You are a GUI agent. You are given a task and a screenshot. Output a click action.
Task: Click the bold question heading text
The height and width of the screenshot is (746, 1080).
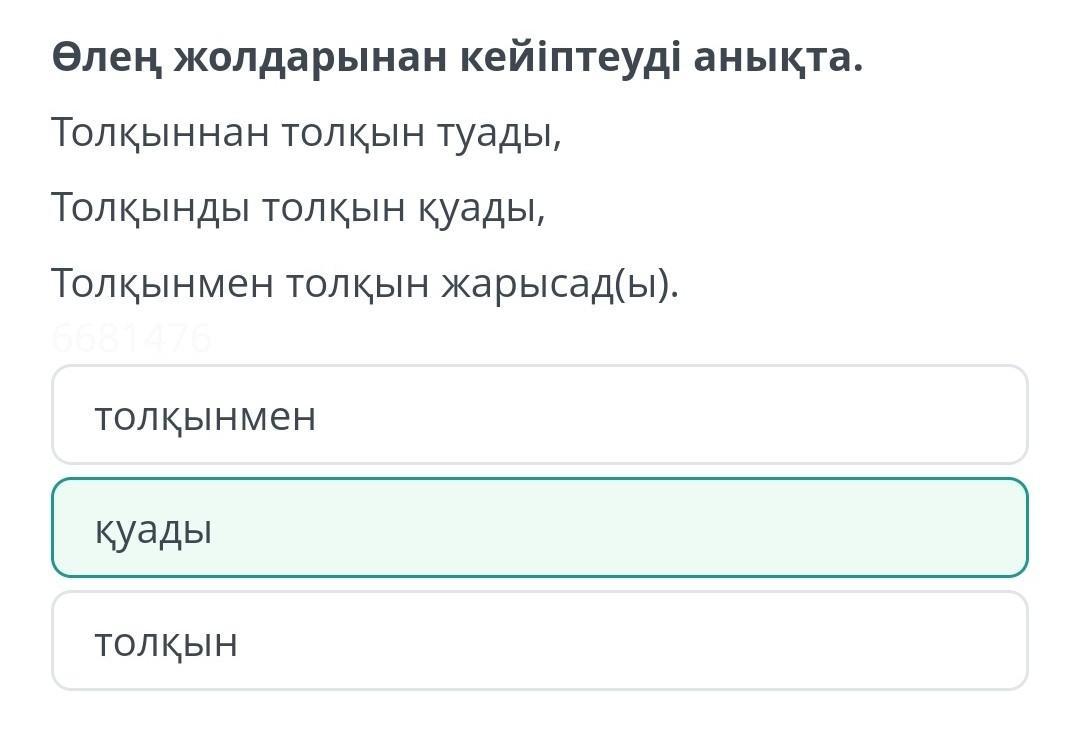[x=457, y=59]
